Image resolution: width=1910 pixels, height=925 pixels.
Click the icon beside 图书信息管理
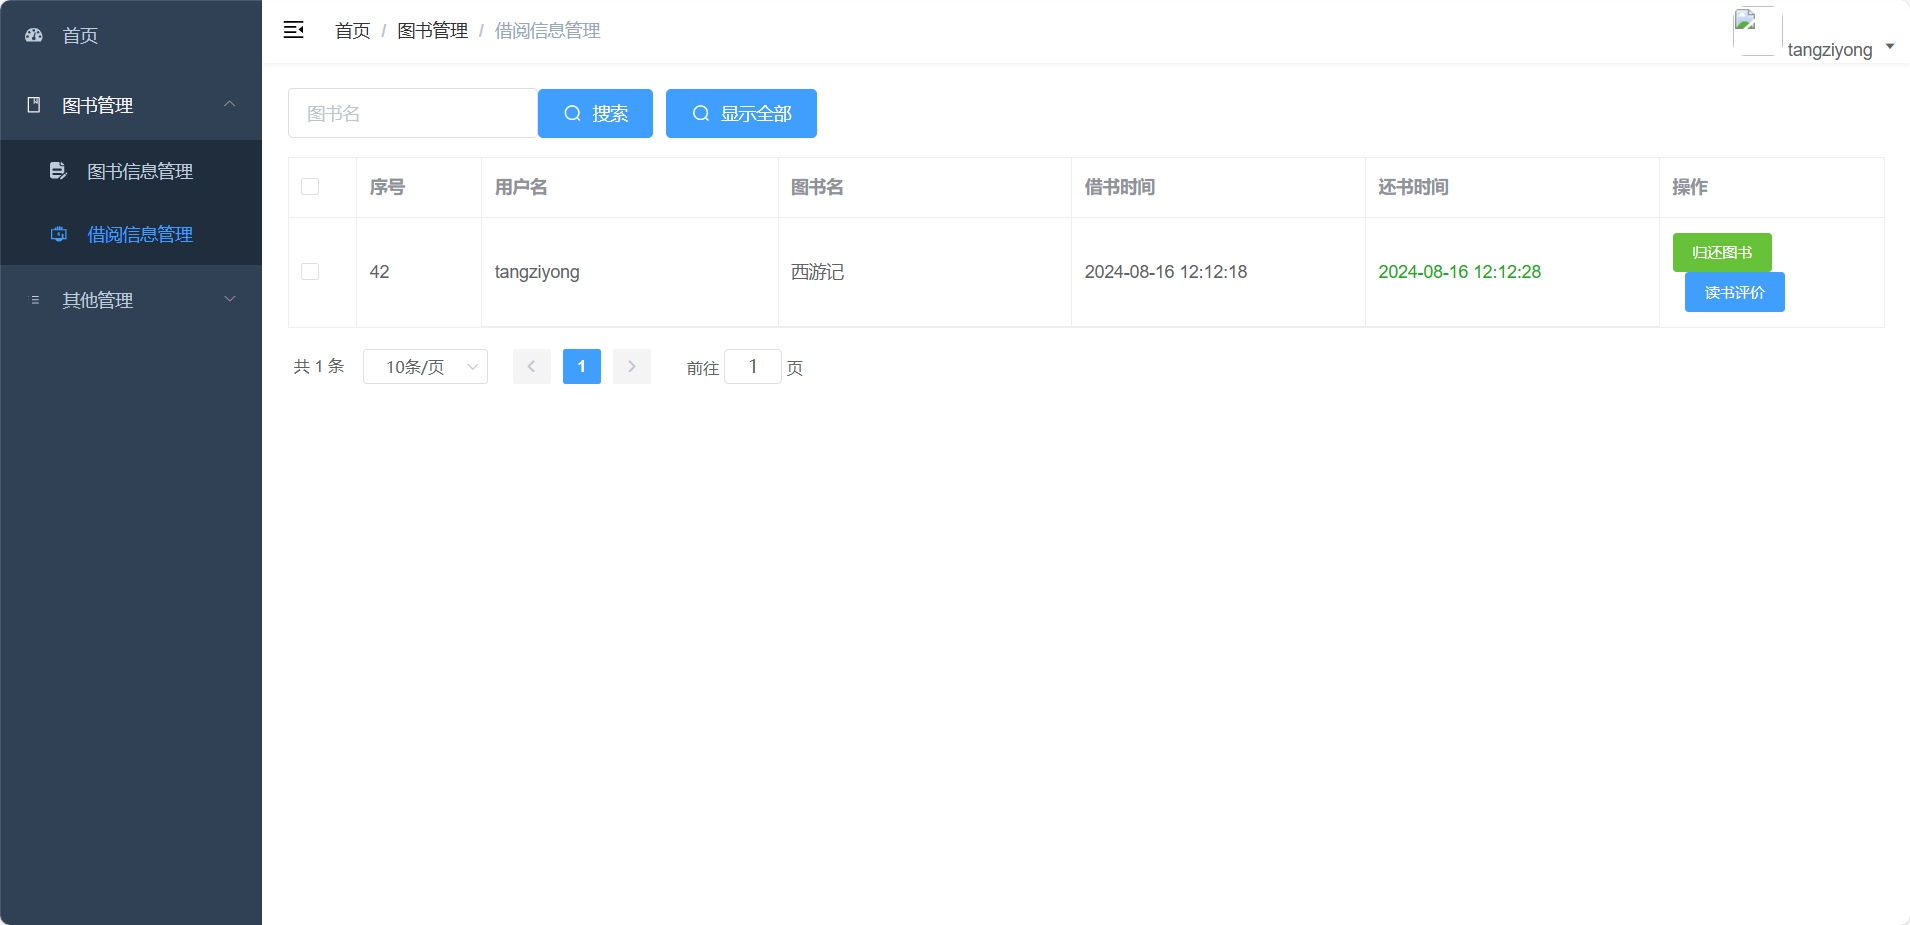tap(58, 171)
